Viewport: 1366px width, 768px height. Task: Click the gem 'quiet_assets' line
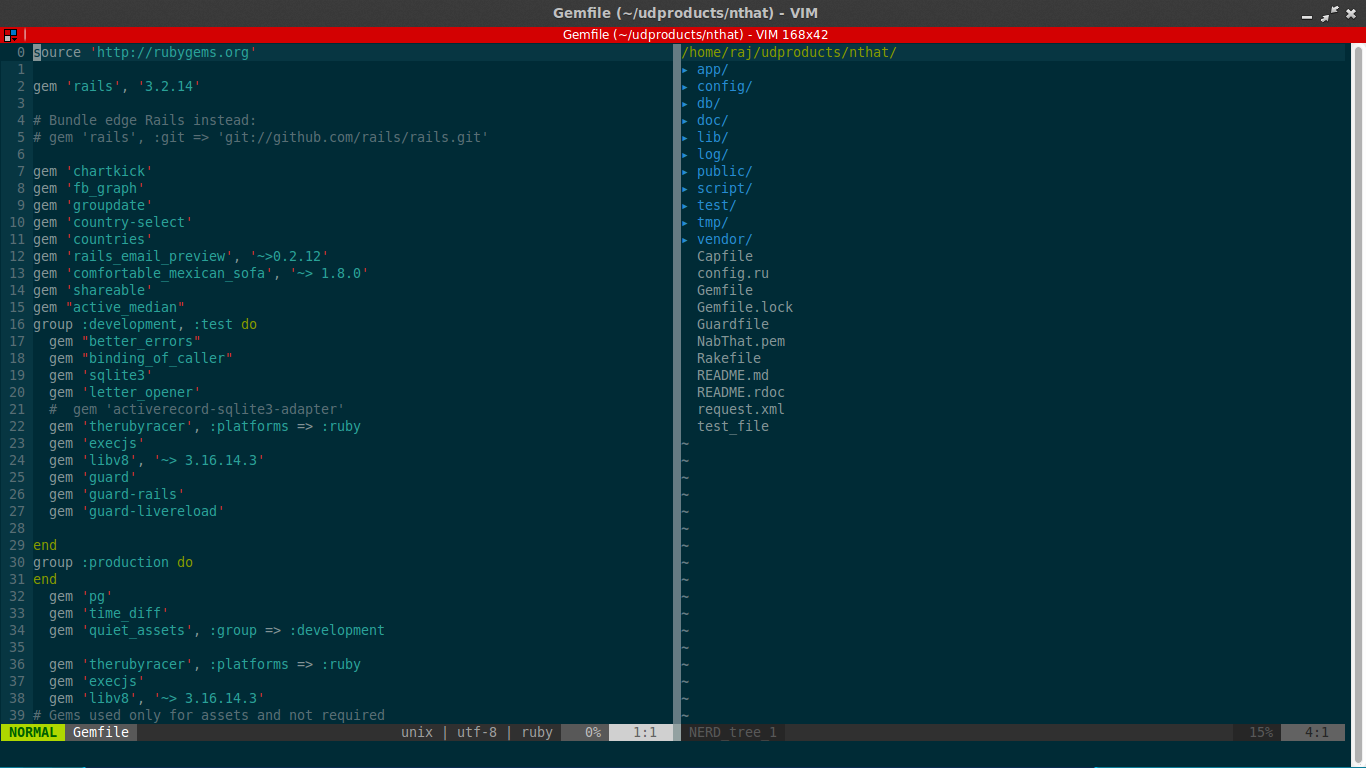click(x=217, y=630)
